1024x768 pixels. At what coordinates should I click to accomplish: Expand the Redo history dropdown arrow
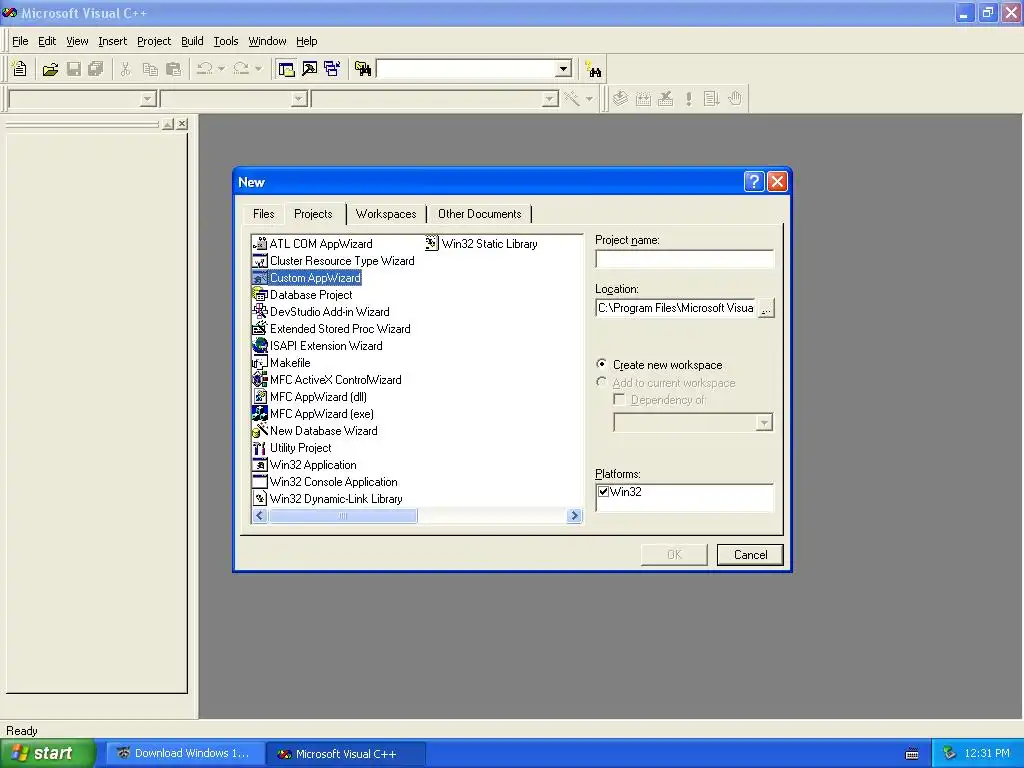pos(258,69)
